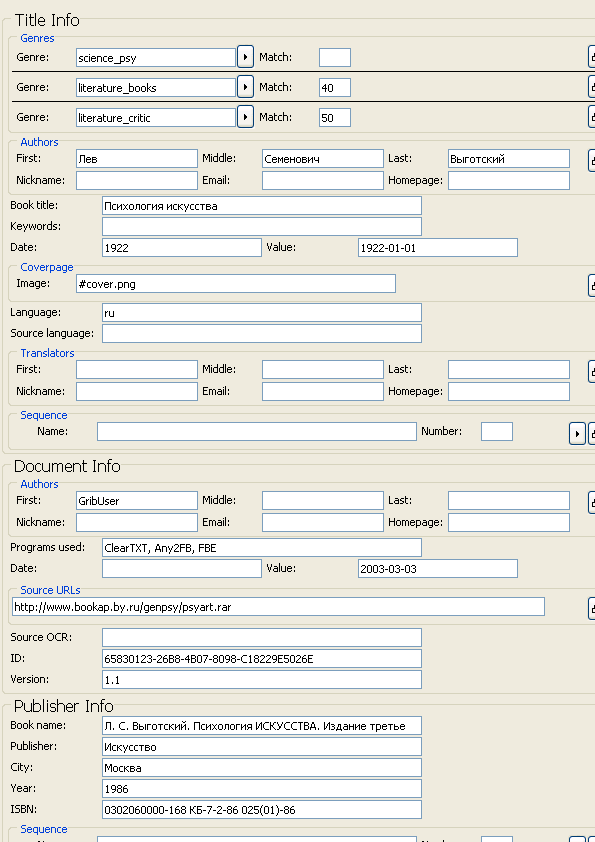Click the Keywords input field
The height and width of the screenshot is (842, 595).
coord(262,227)
